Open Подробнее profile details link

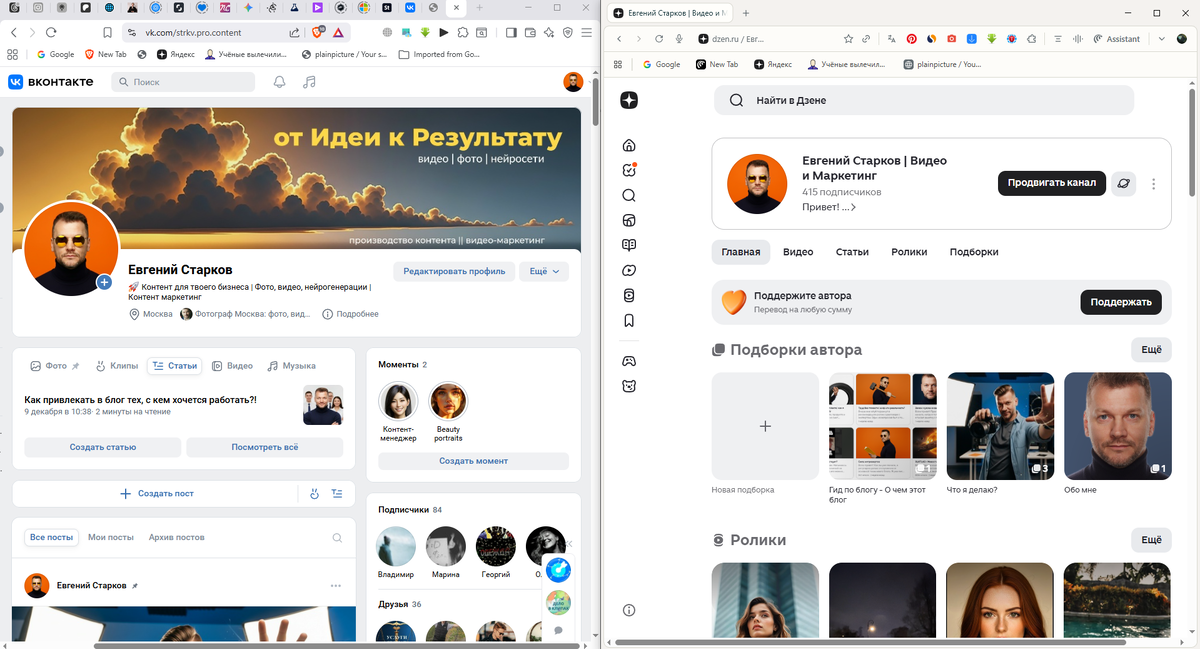point(350,314)
